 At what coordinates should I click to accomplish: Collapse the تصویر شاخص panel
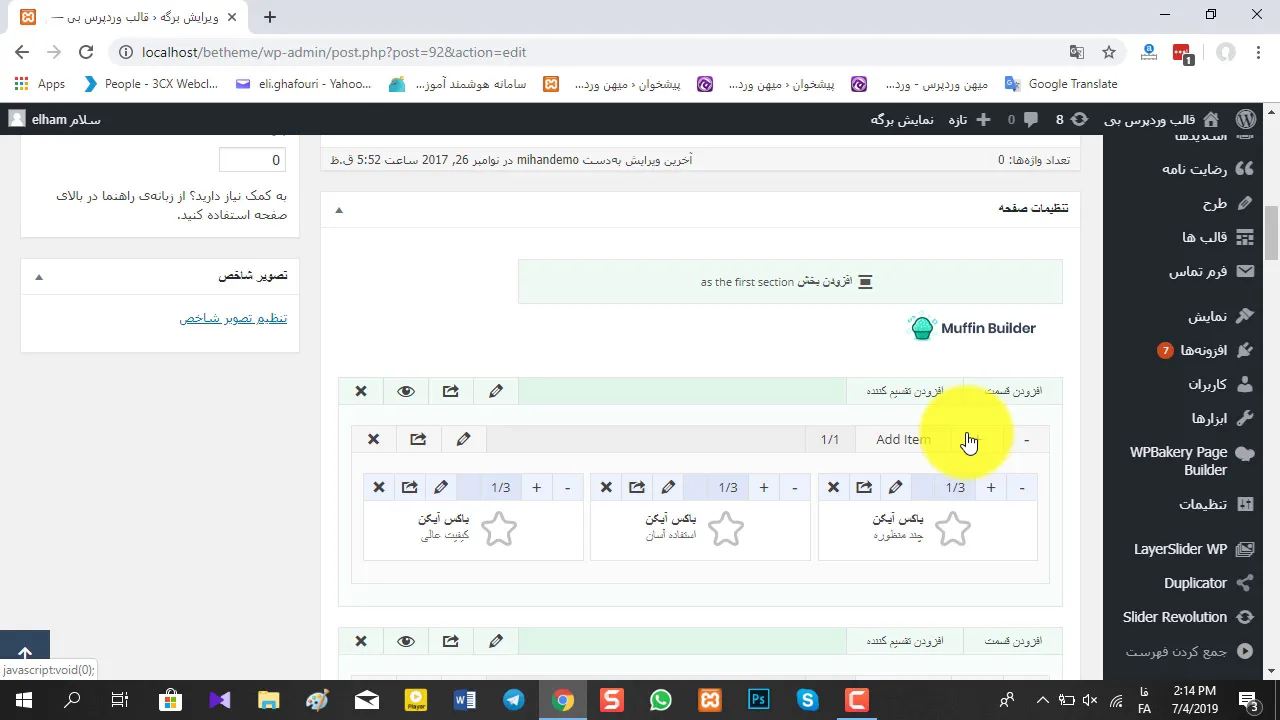tap(39, 277)
